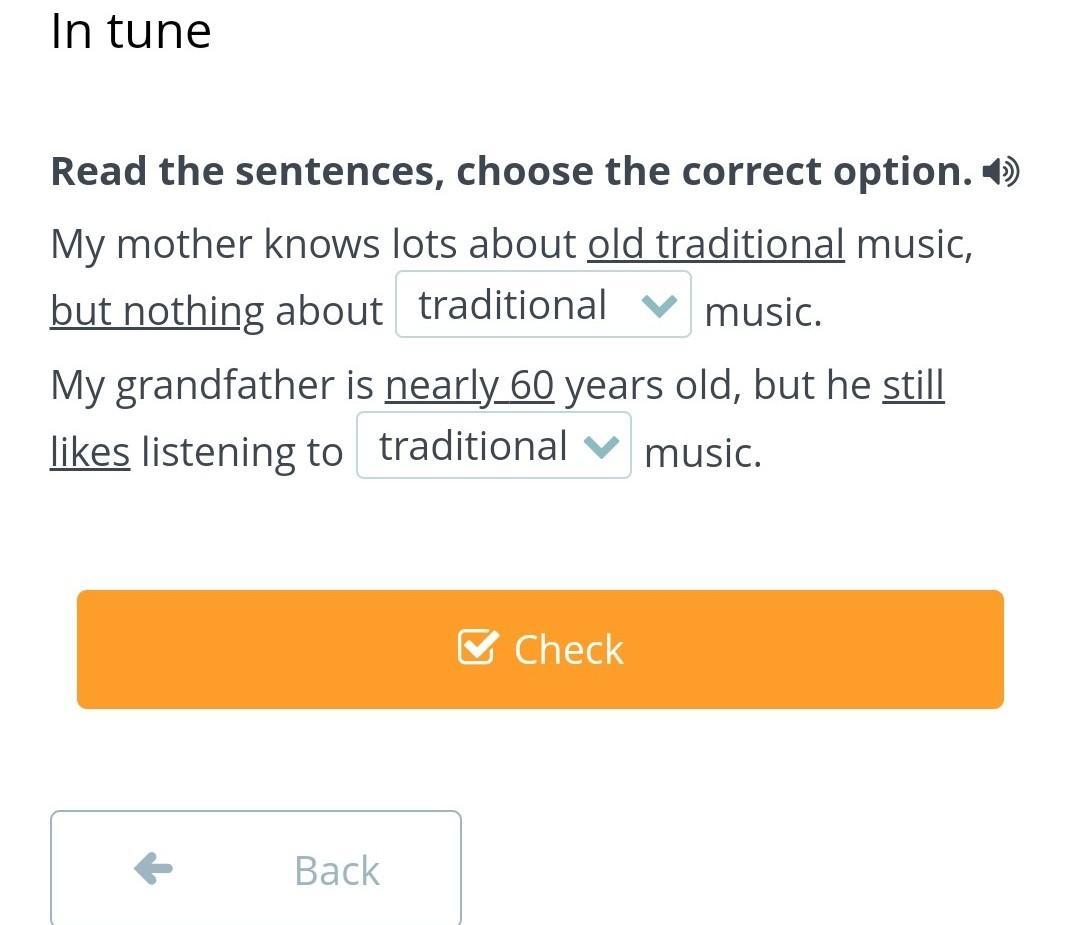Click the chevron after "but nothing about"
The image size is (1080, 925).
660,306
